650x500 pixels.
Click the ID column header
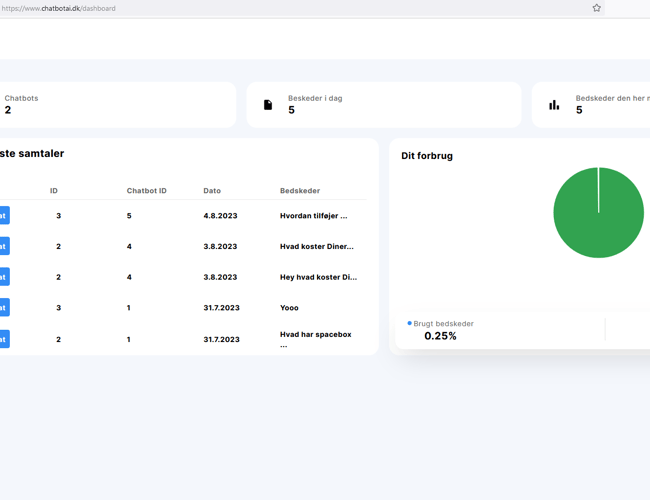pos(54,191)
